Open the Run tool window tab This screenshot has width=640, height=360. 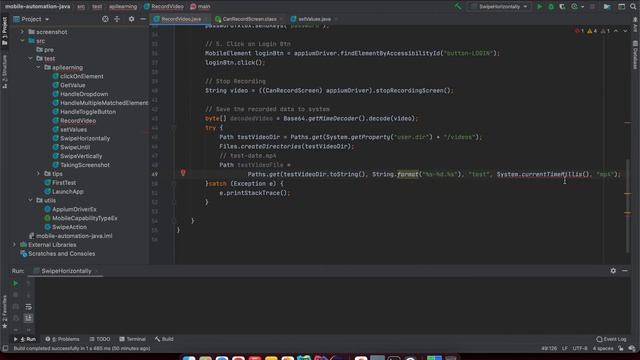(25, 339)
